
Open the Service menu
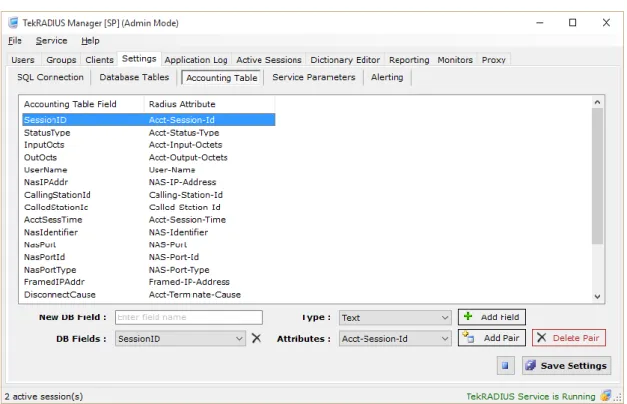pyautogui.click(x=52, y=40)
